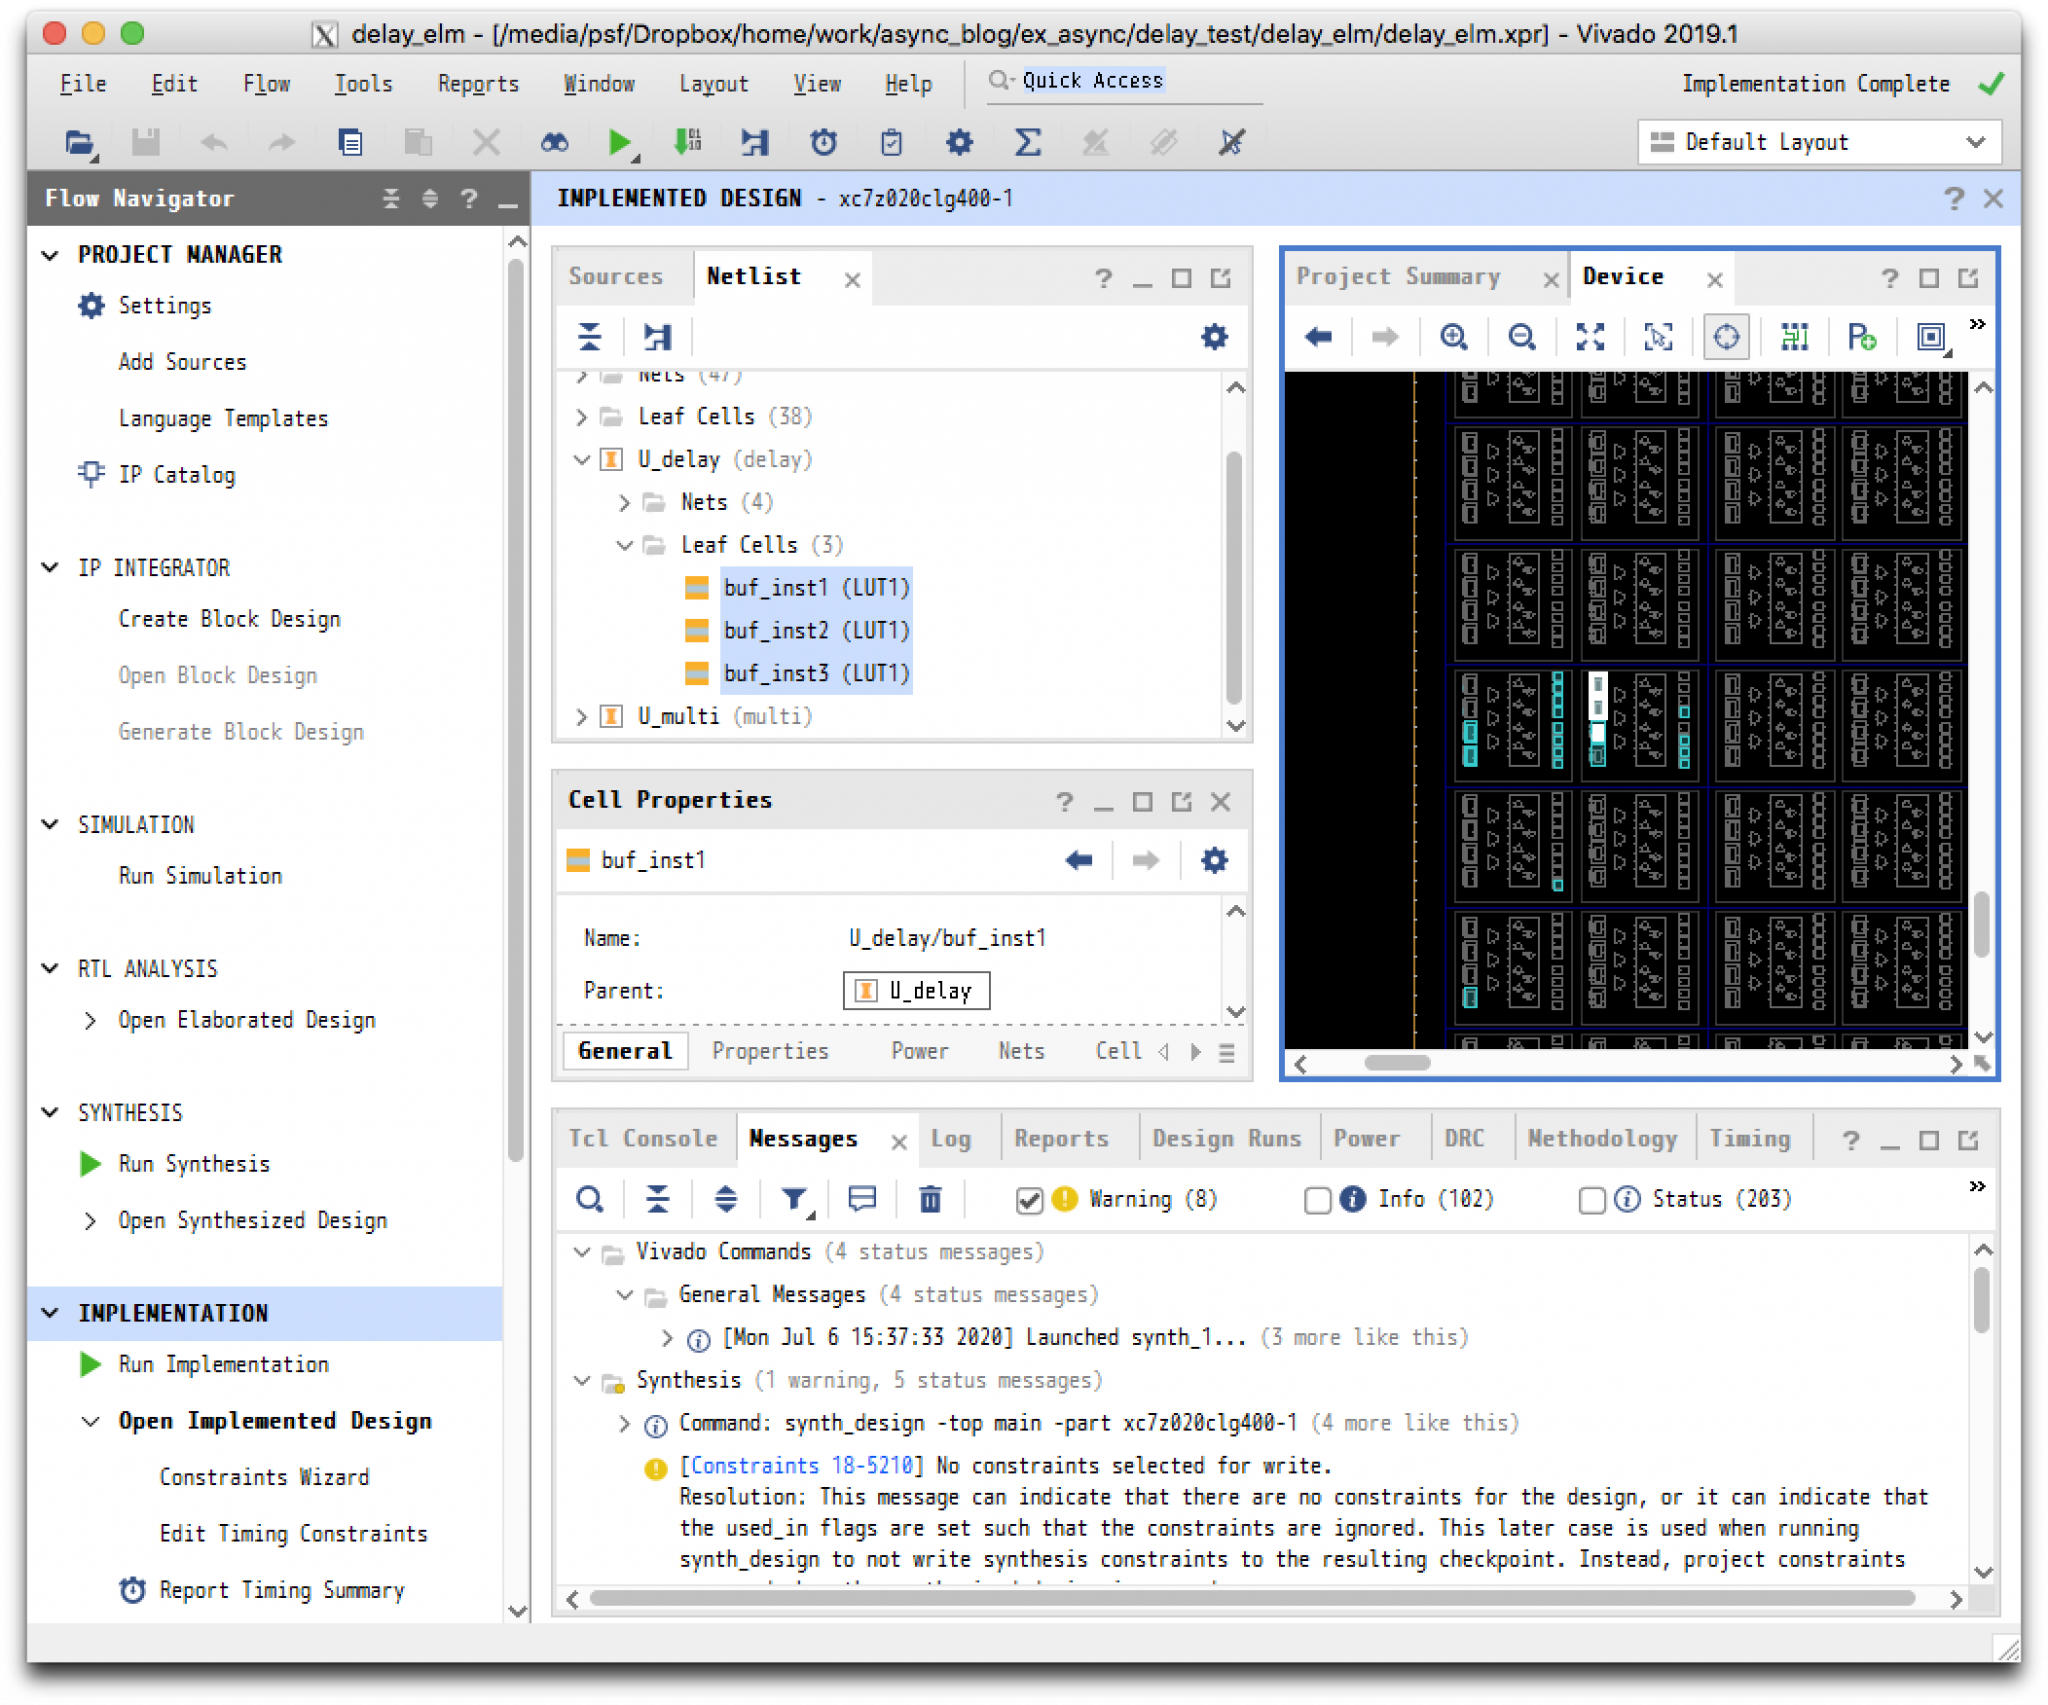This screenshot has width=2048, height=1705.
Task: Click Zoom Fit icon in Device toolbar
Action: [x=1590, y=337]
